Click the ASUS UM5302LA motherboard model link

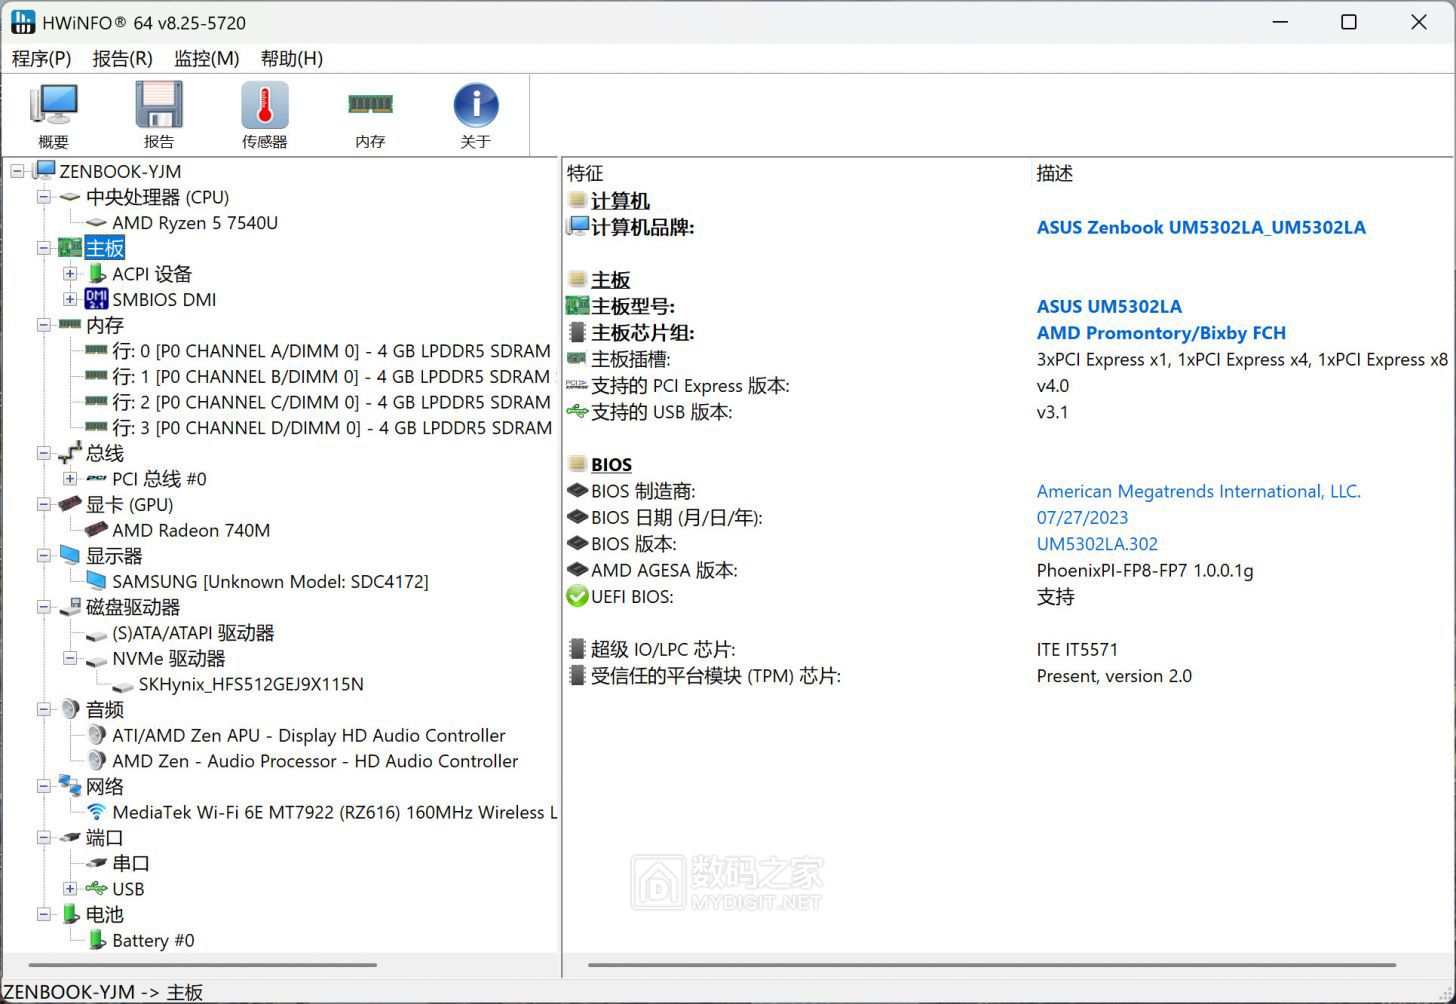(x=1109, y=306)
